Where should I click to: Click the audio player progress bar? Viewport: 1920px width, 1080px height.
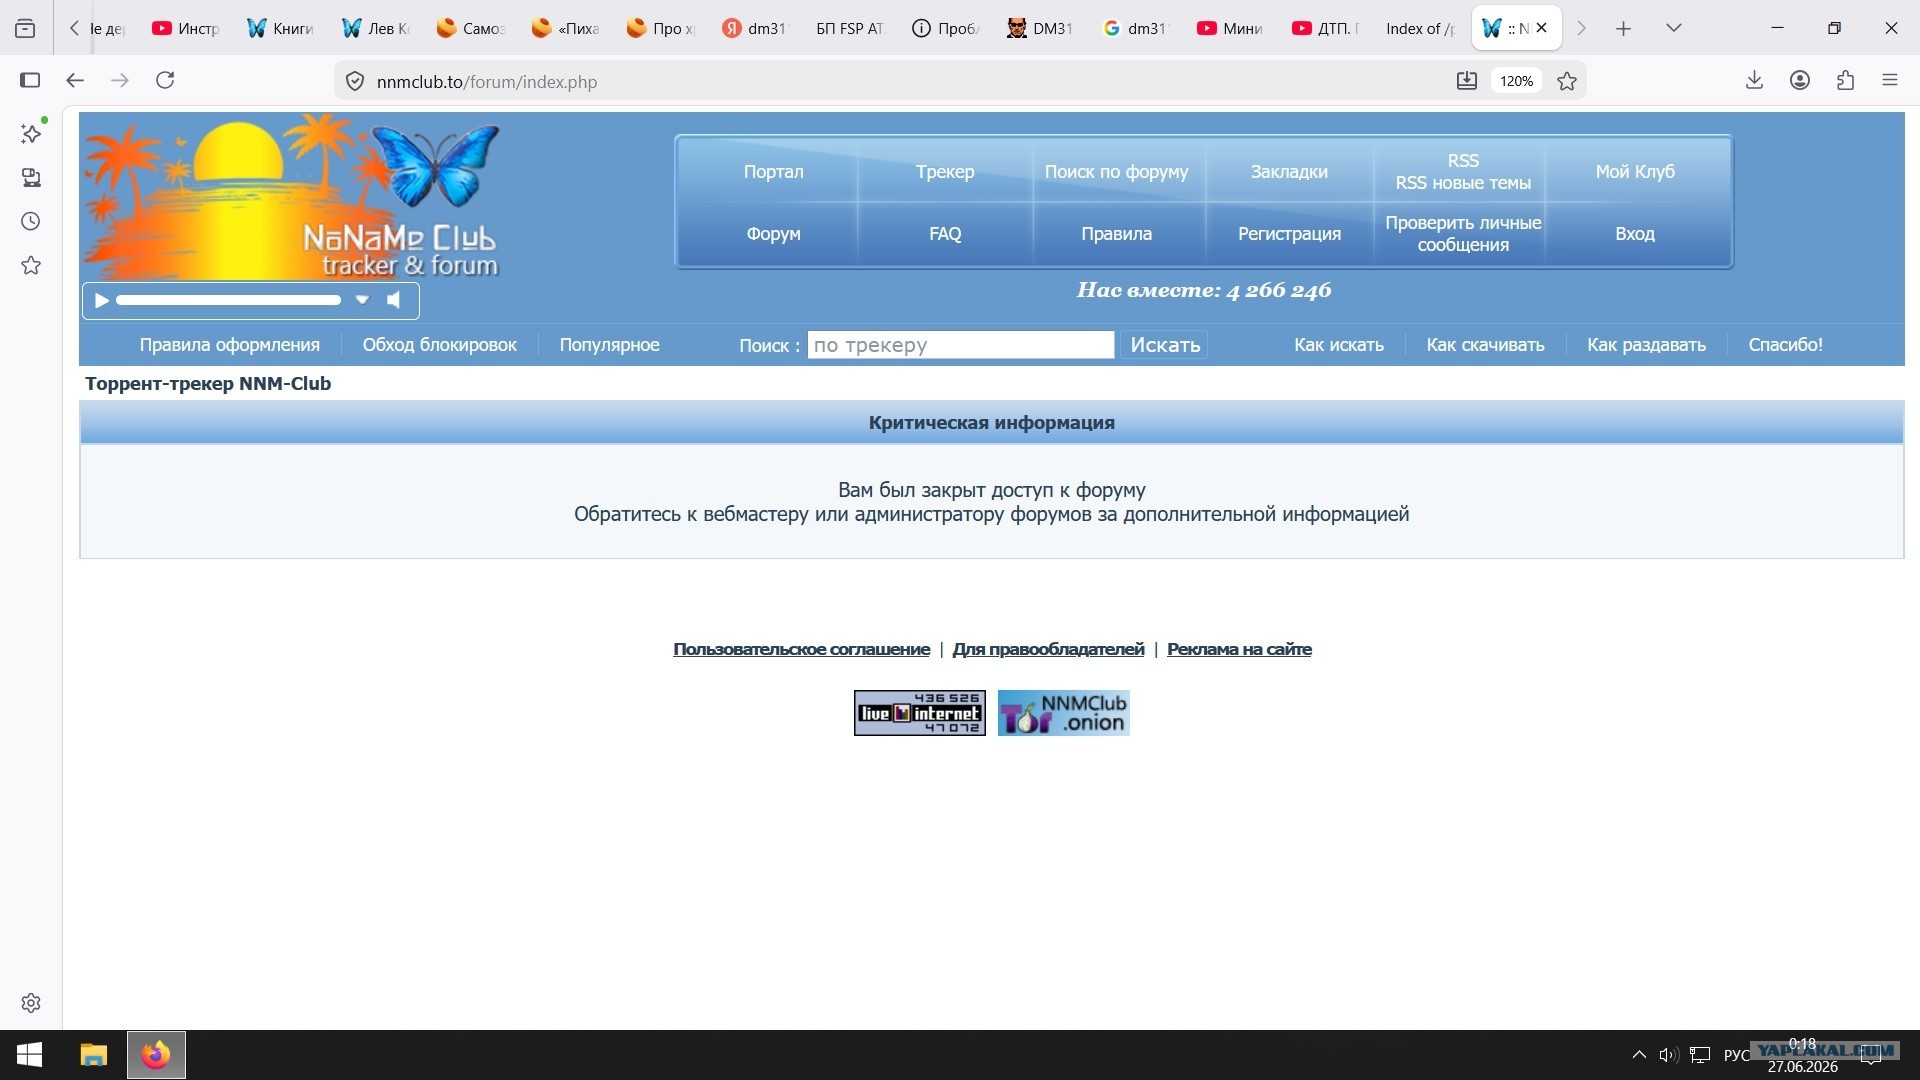point(228,300)
